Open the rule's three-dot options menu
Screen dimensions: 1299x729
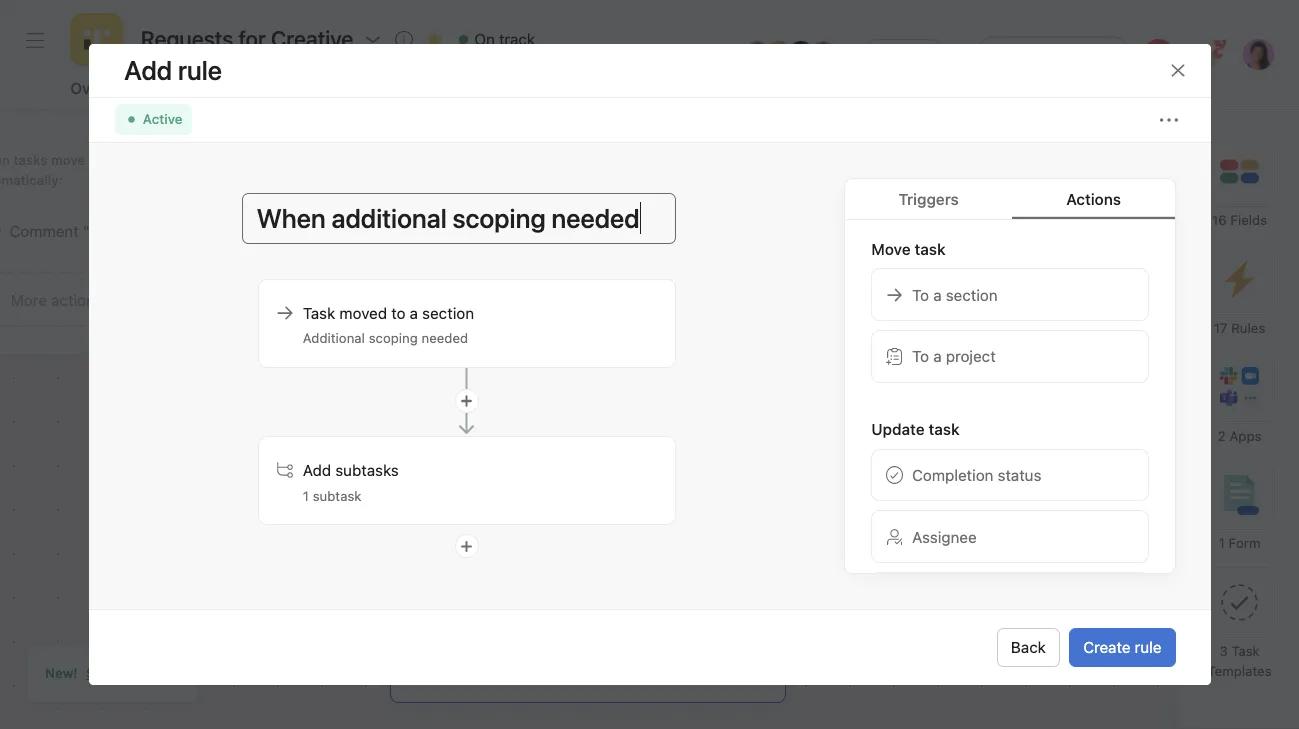1168,119
